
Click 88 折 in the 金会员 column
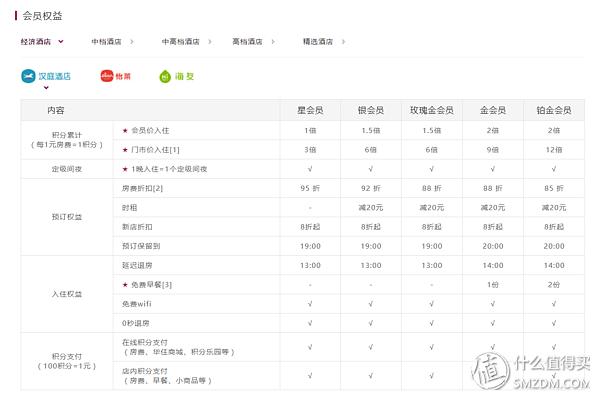[x=493, y=188]
